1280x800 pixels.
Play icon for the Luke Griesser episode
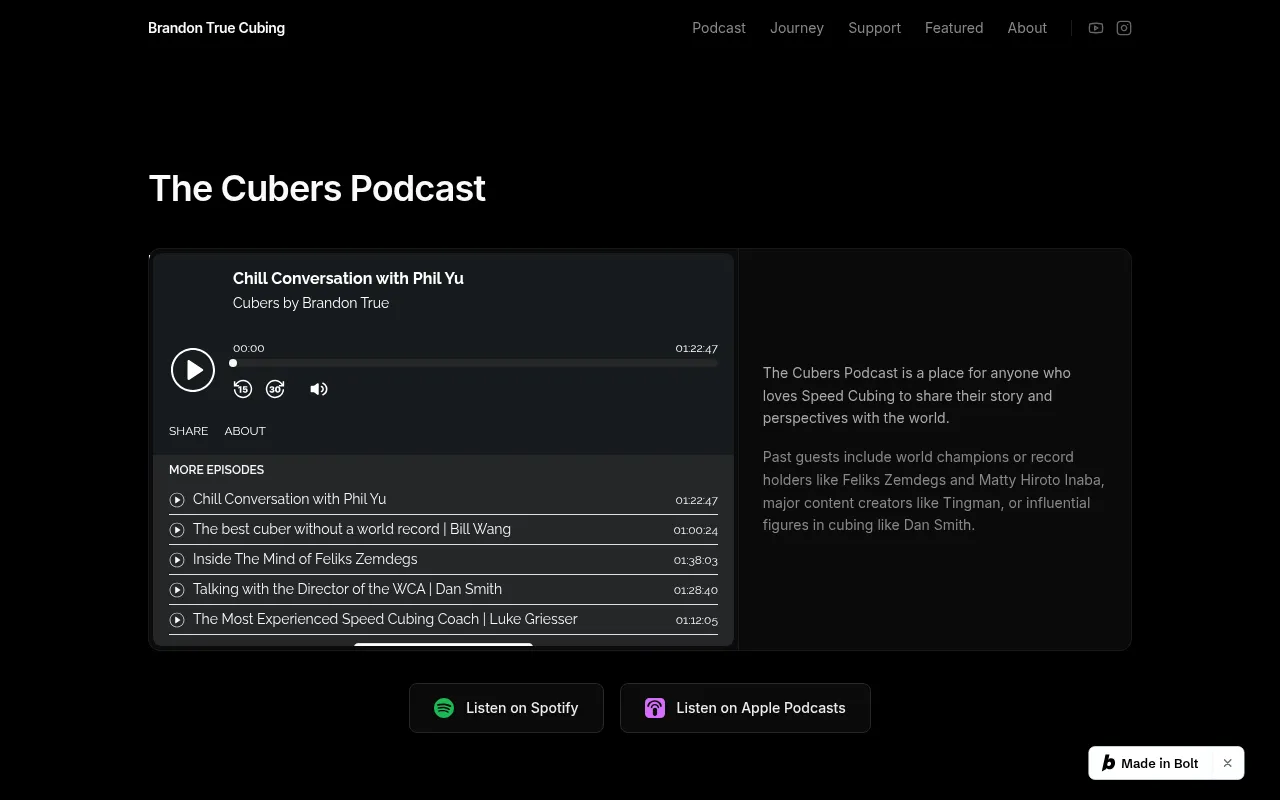pyautogui.click(x=177, y=620)
